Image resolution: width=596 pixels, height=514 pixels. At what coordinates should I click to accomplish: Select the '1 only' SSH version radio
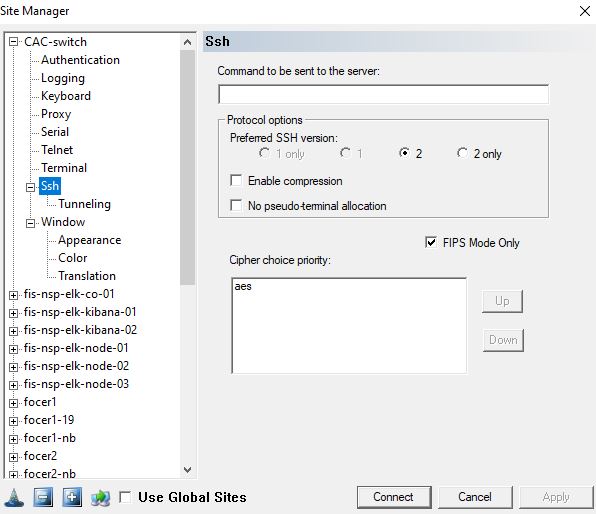(x=264, y=153)
